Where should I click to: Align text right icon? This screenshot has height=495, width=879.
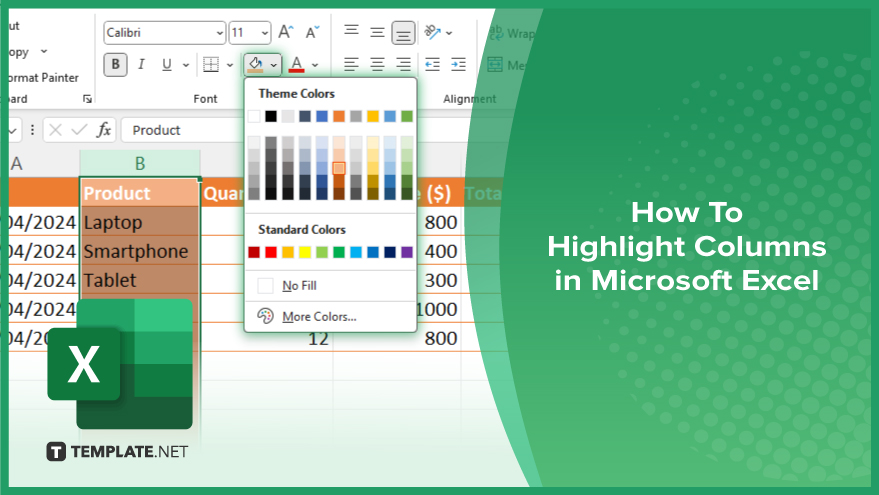tap(403, 64)
